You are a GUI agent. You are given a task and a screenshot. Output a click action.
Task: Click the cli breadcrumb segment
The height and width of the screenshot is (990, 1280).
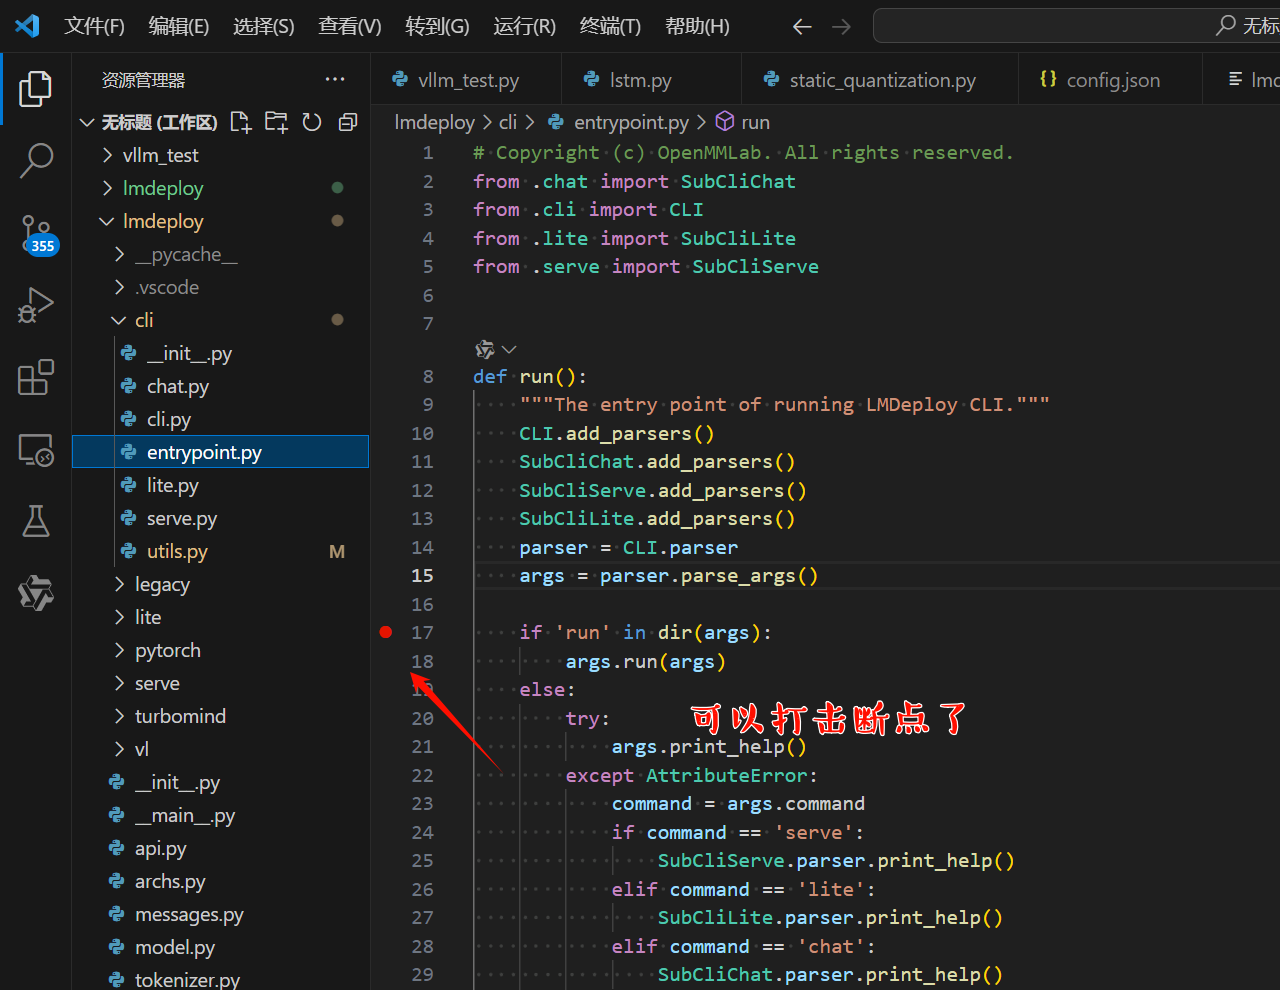[508, 122]
